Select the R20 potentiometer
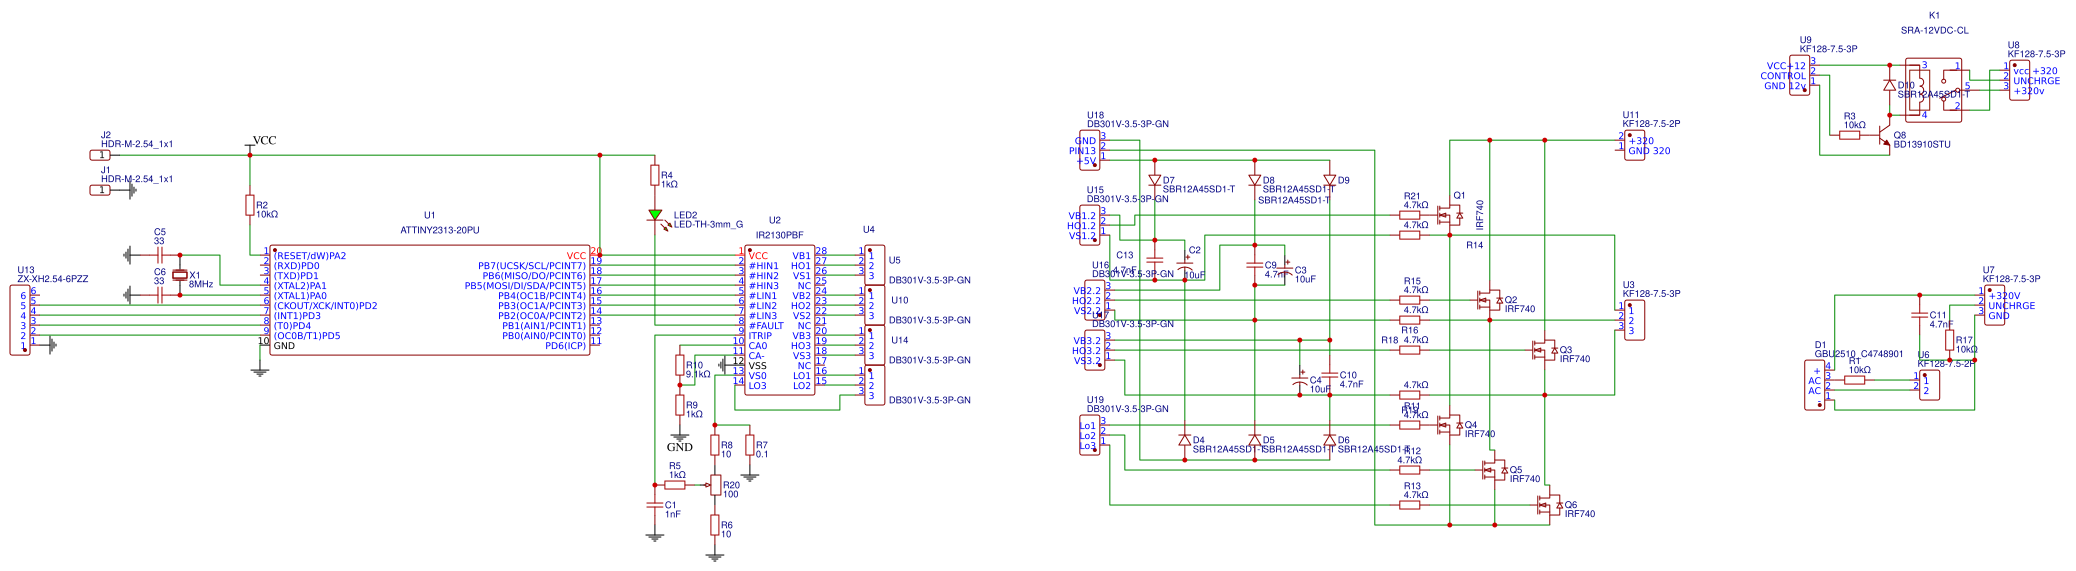This screenshot has height=571, width=2076. (x=715, y=486)
